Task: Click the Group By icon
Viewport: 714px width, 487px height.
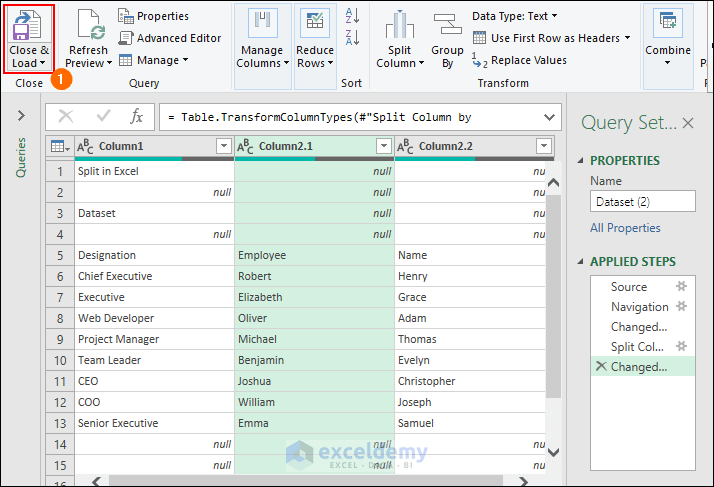Action: 447,25
